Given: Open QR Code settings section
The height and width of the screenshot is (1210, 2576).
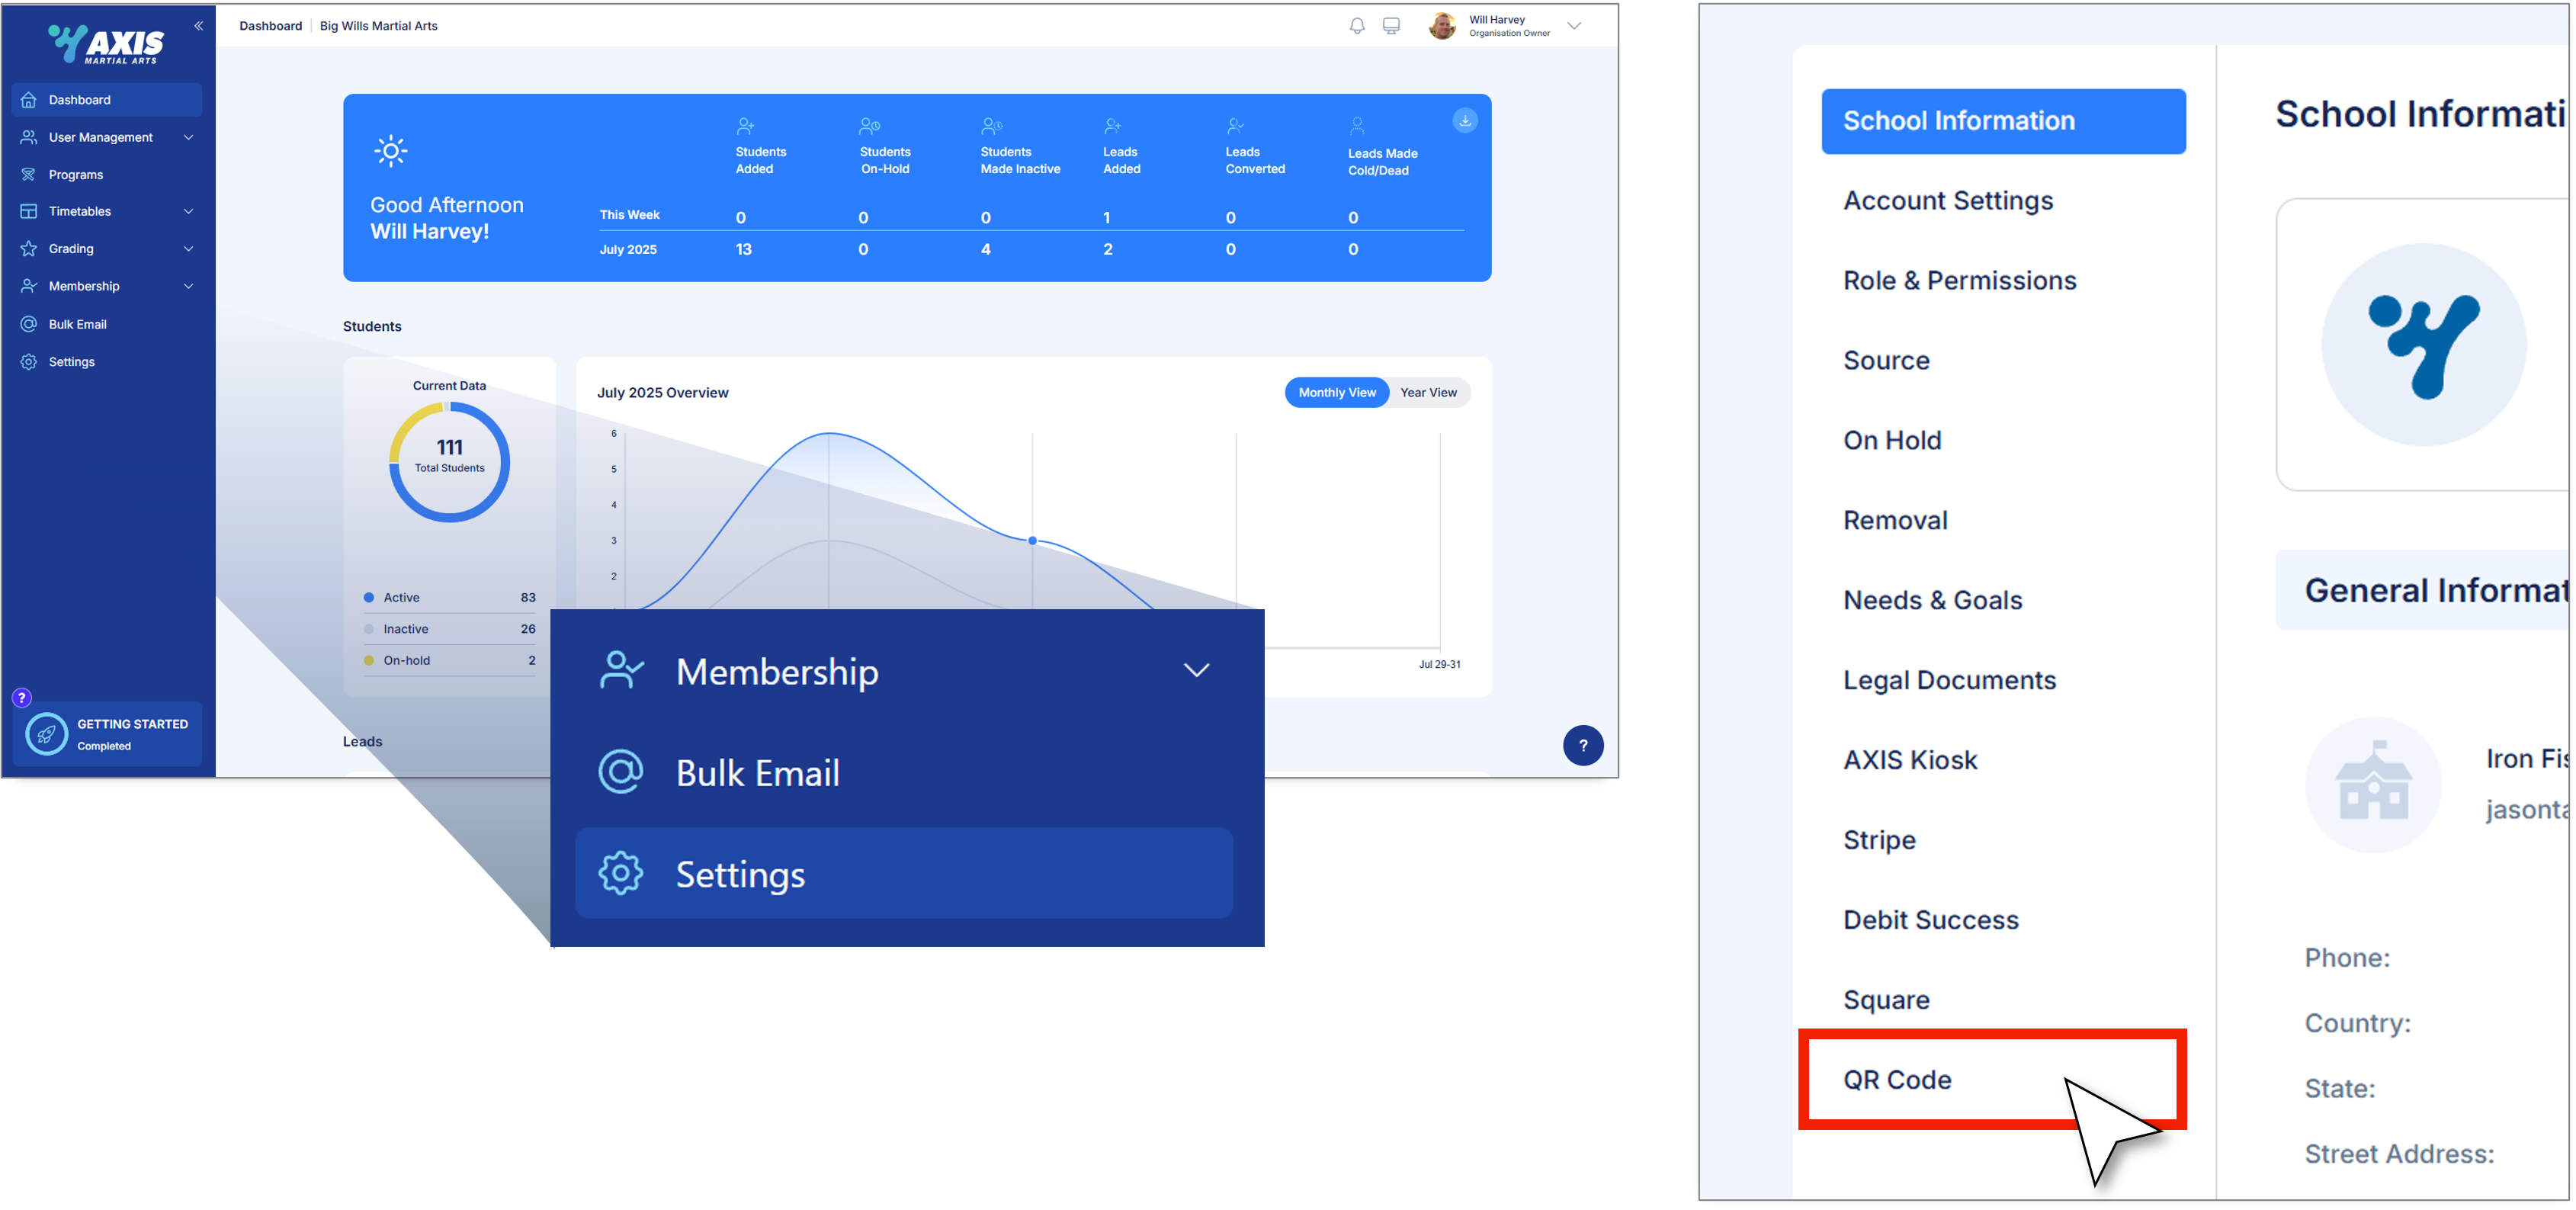Looking at the screenshot, I should [1897, 1080].
